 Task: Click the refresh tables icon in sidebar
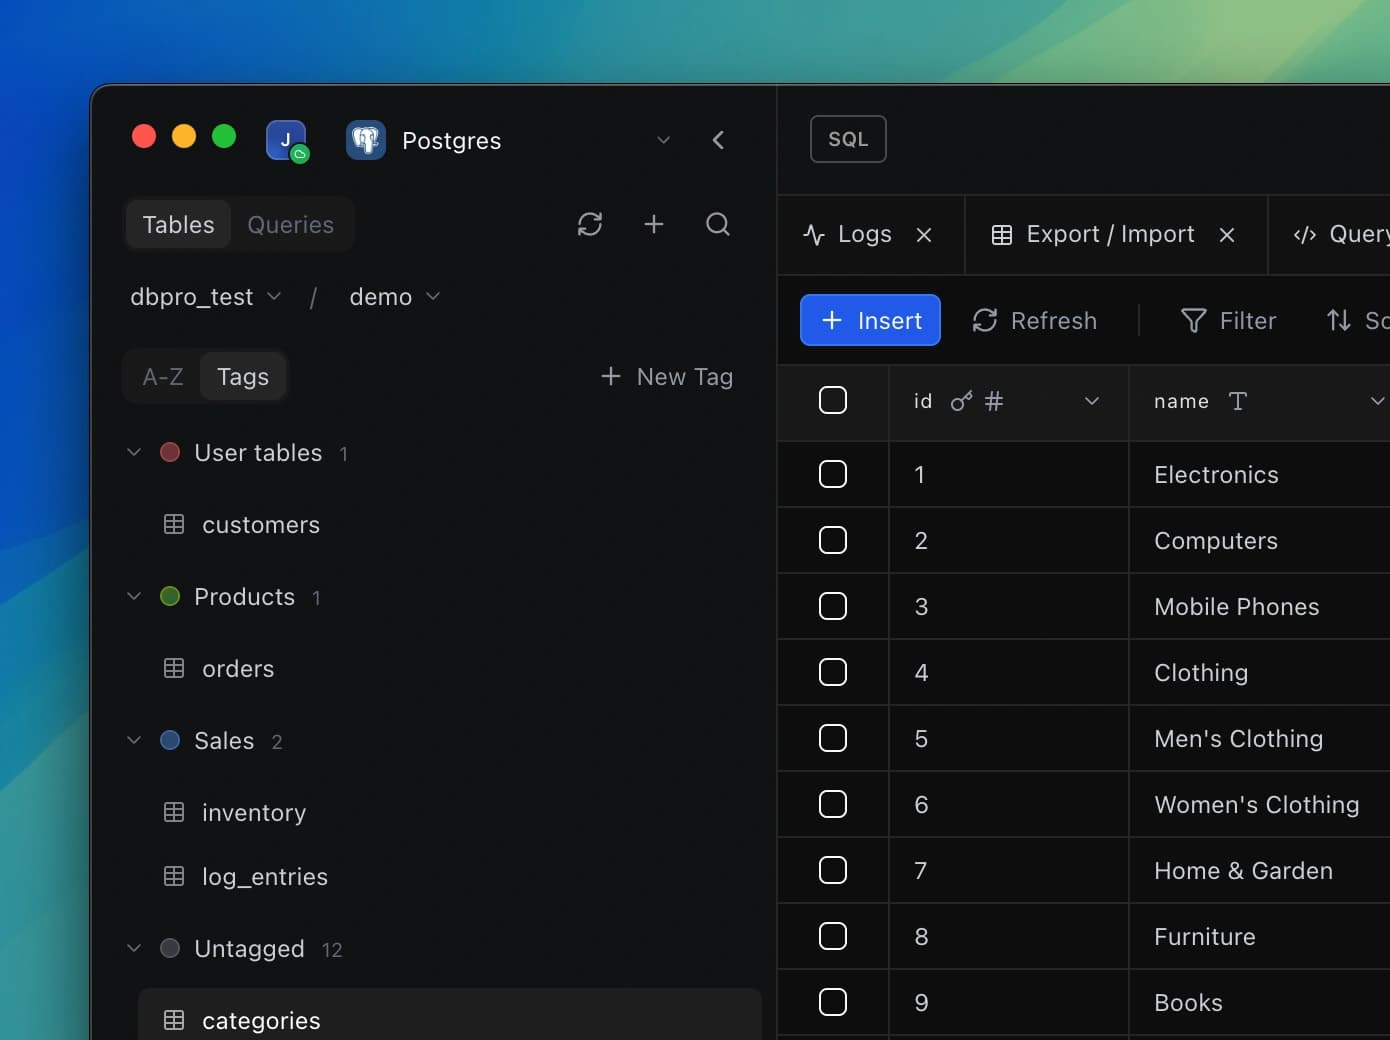[590, 224]
